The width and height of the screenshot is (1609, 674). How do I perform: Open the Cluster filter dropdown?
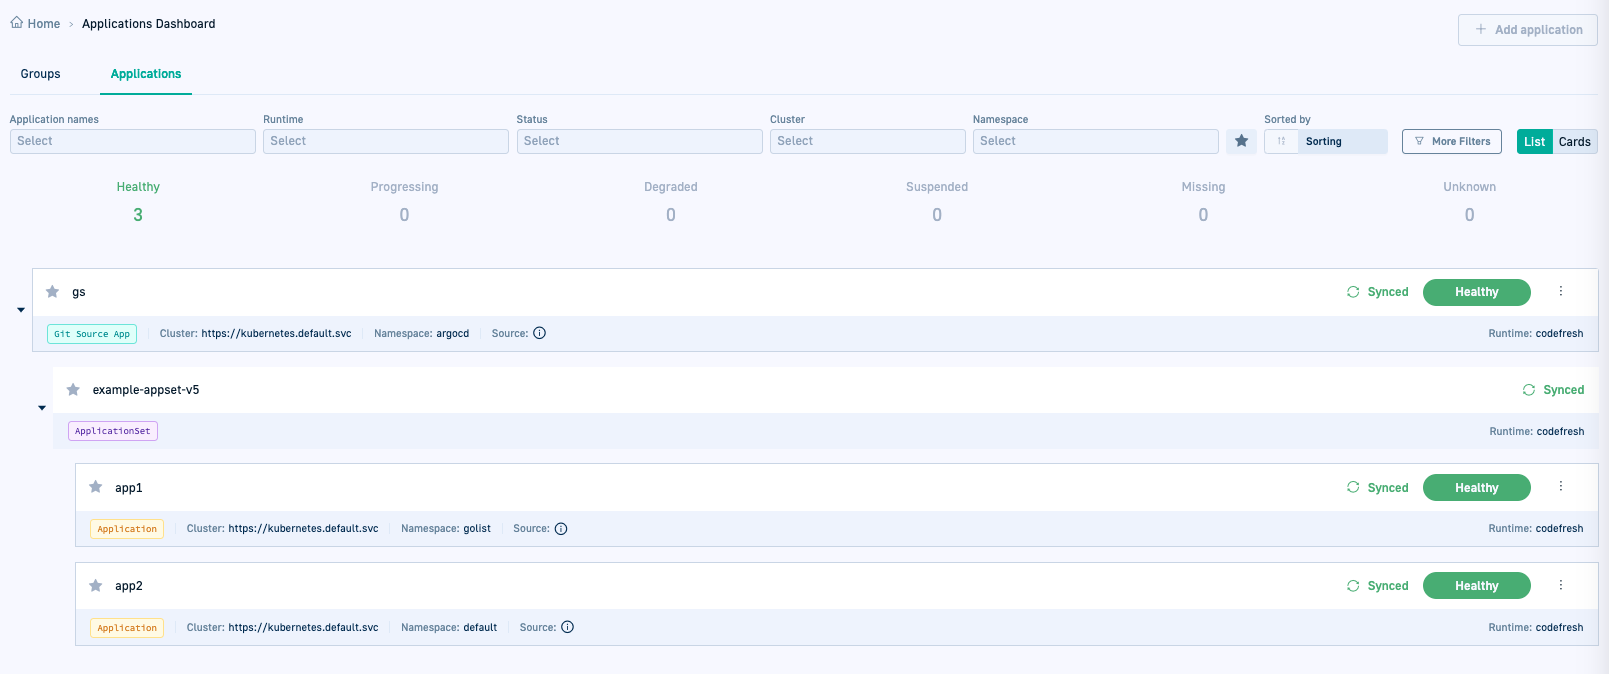866,141
